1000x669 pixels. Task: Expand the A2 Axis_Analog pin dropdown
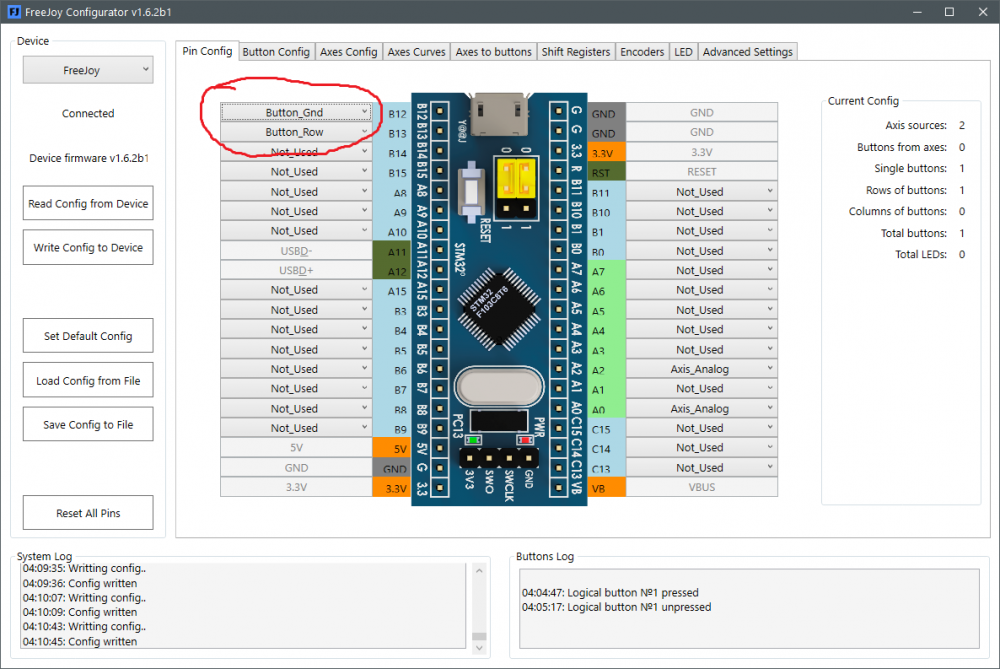tap(700, 369)
